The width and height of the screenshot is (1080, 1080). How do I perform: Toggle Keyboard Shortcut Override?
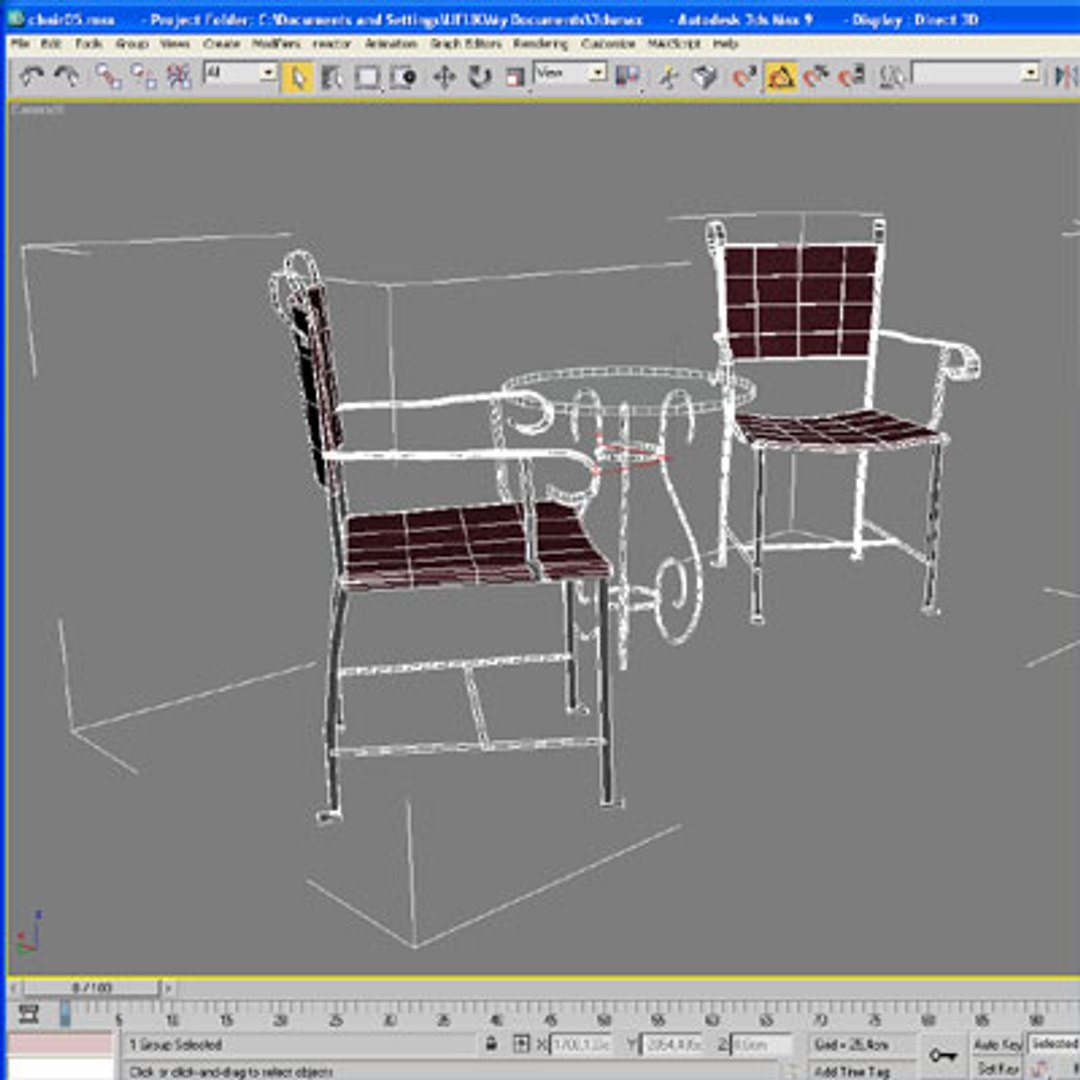[x=705, y=76]
